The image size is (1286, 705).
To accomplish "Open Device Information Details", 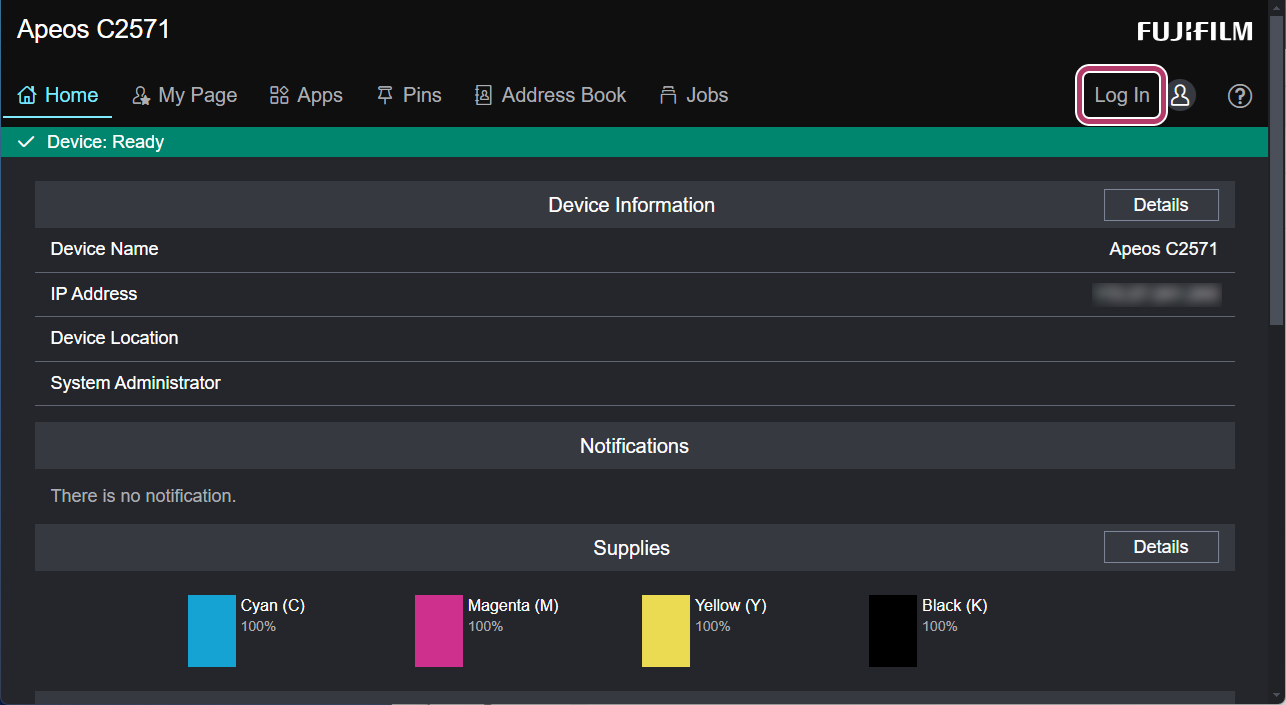I will 1161,205.
